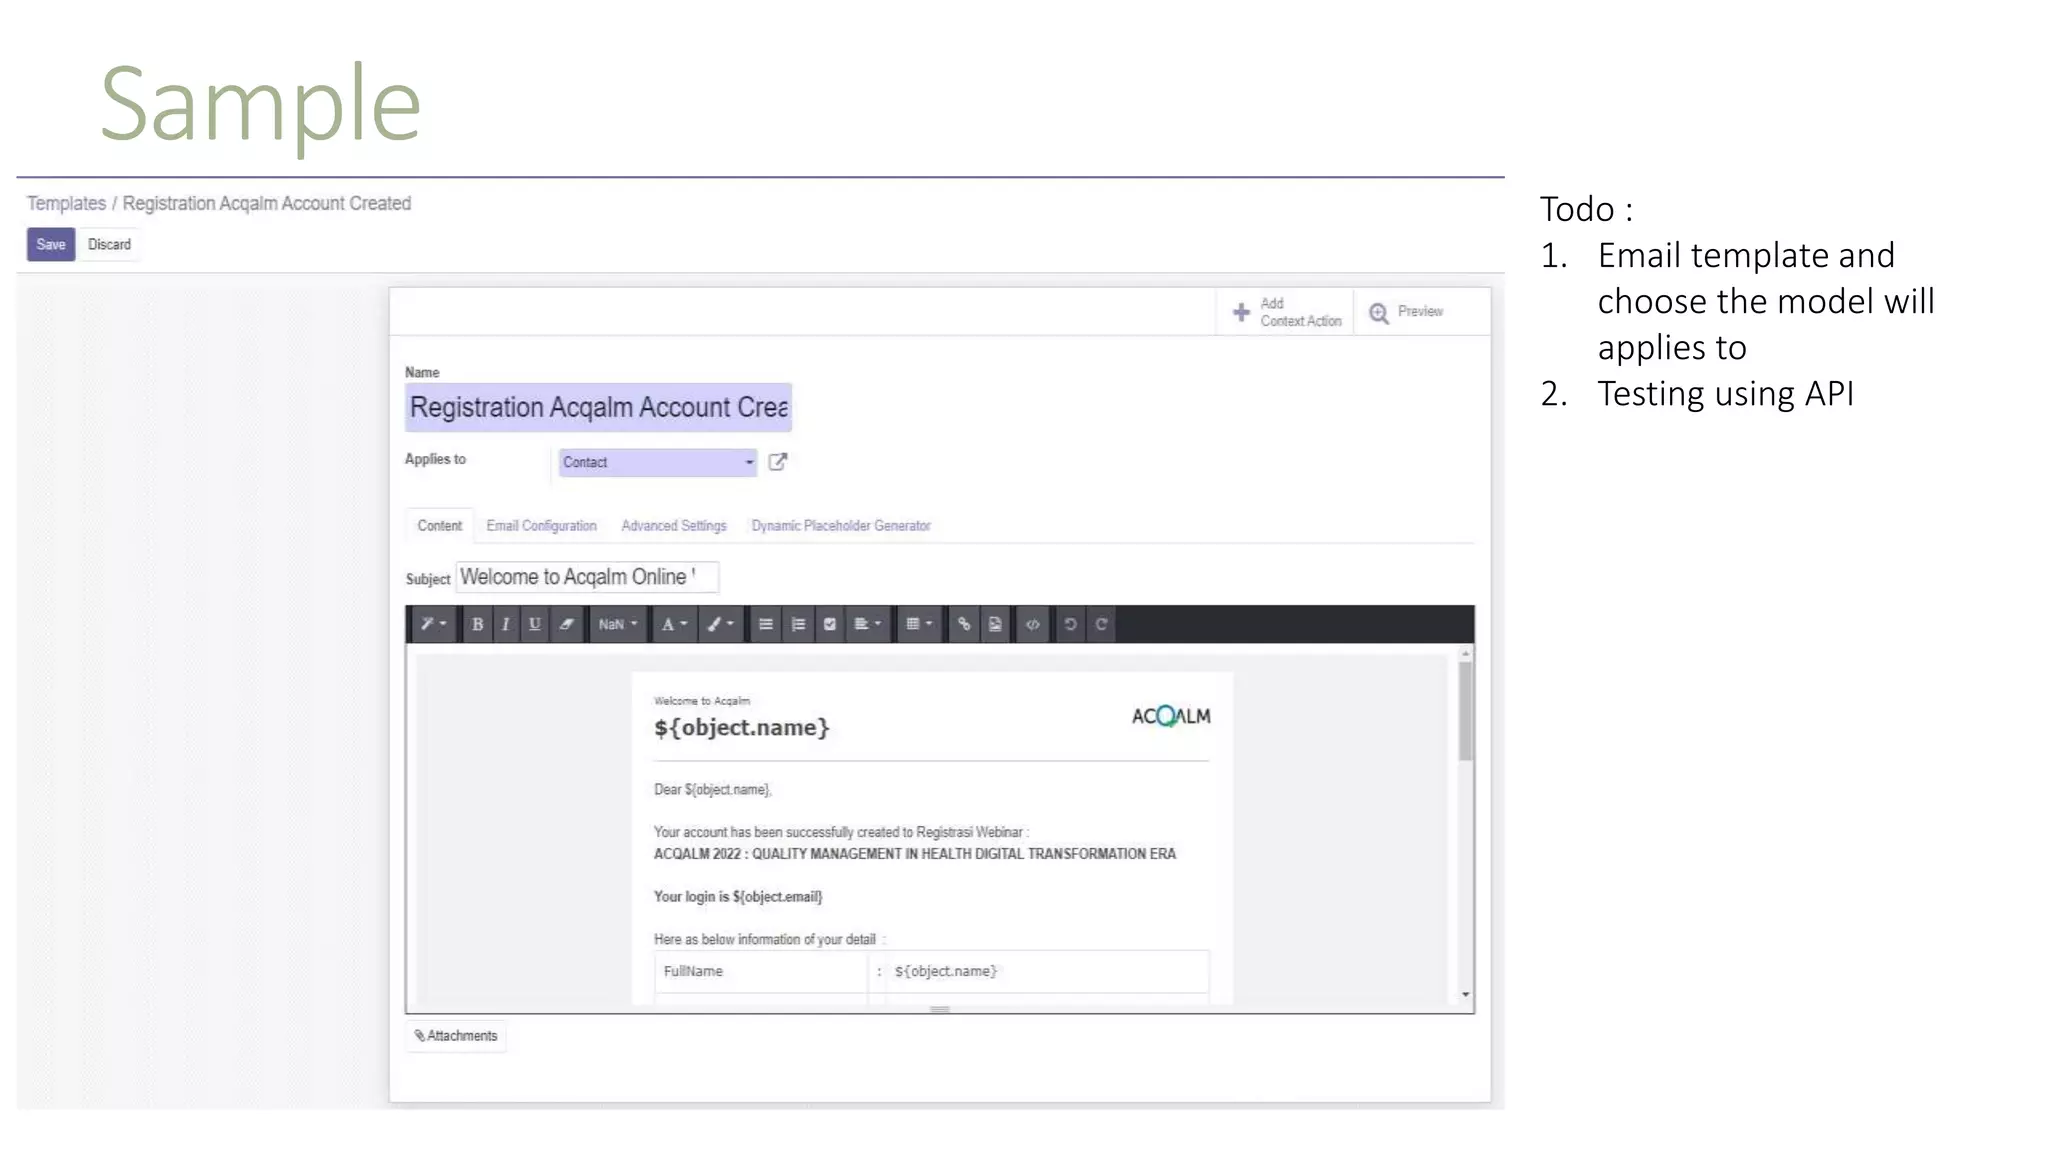Click the Subject input field

click(586, 577)
